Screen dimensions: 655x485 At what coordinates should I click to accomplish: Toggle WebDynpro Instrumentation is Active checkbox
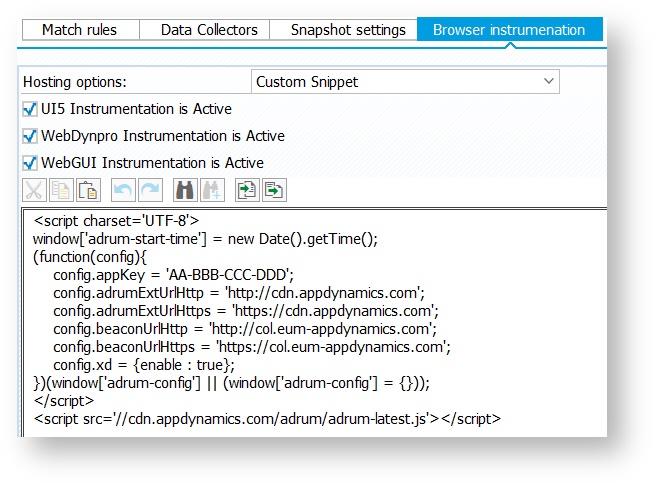pyautogui.click(x=30, y=136)
